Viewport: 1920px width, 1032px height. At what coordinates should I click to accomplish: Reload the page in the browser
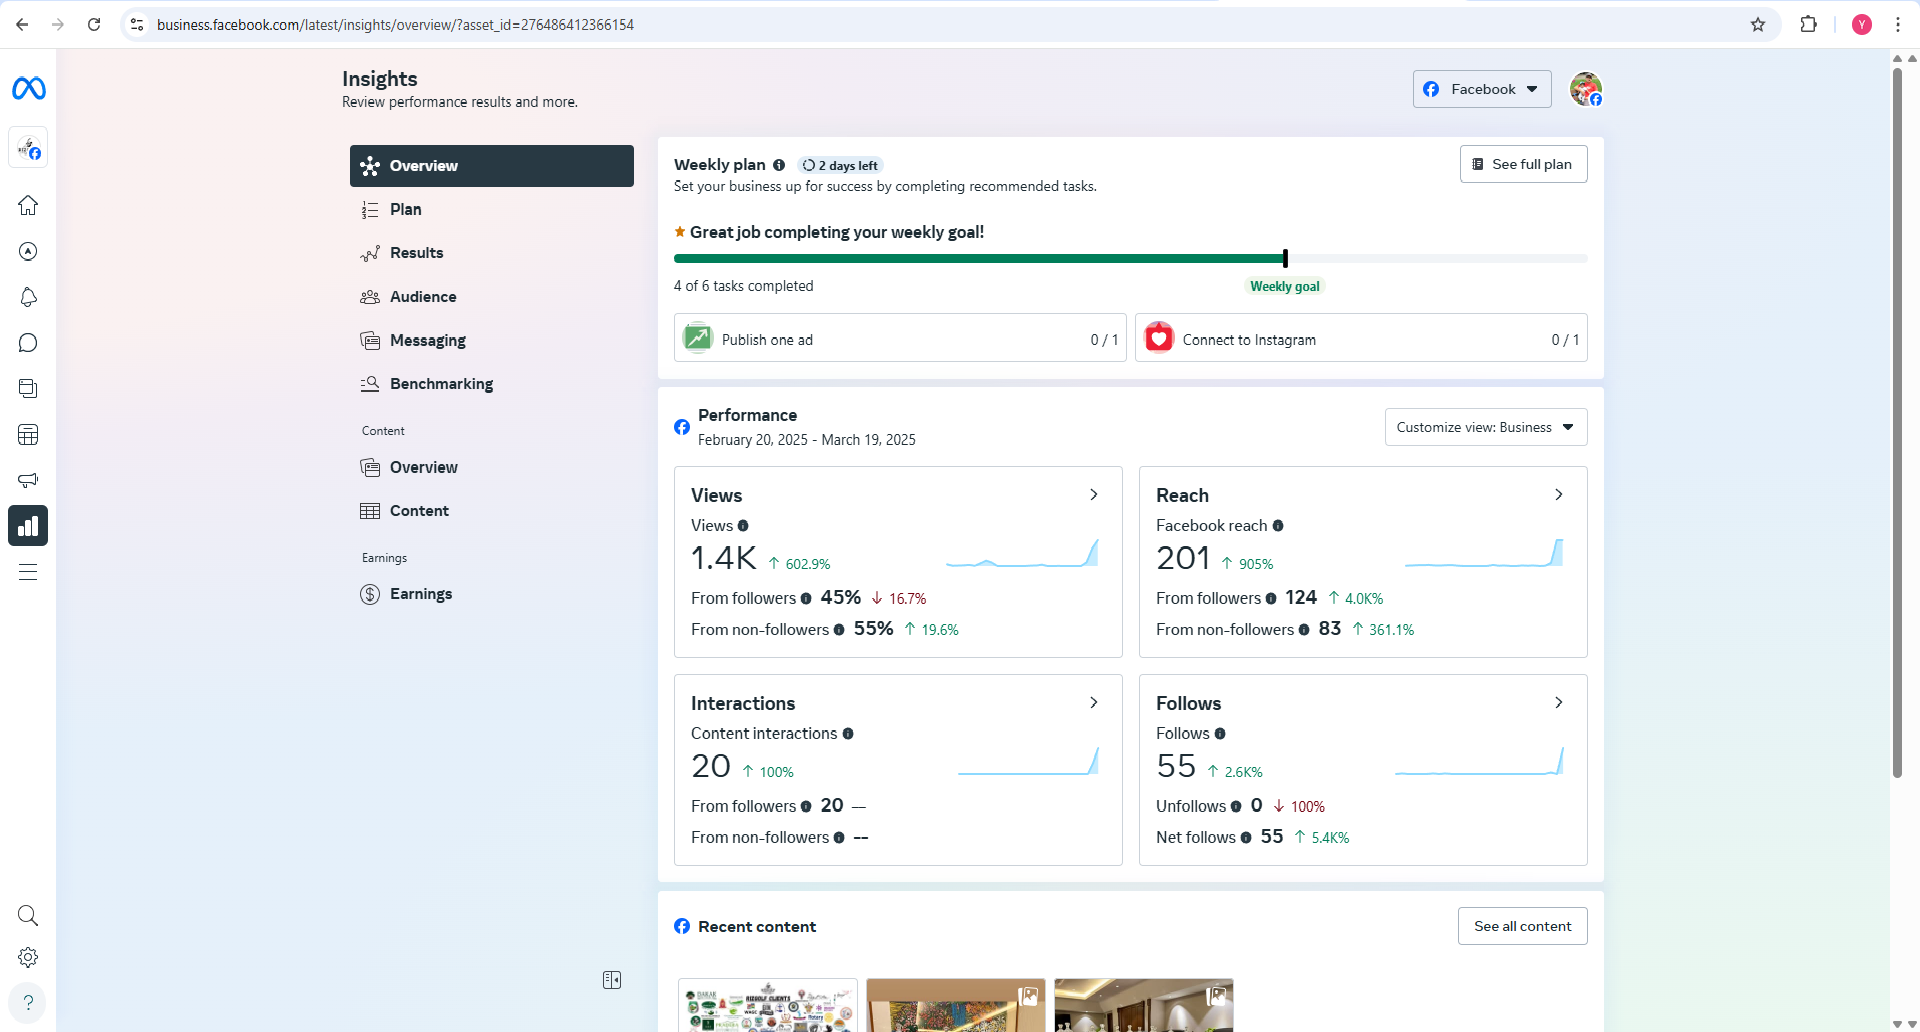[94, 25]
